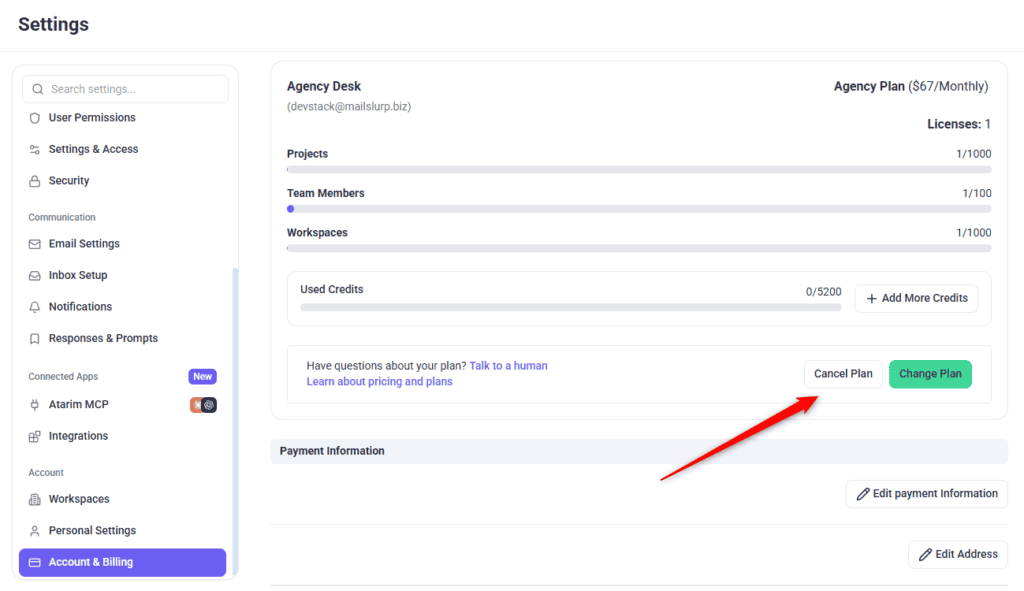
Task: Click the green Change Plan button
Action: (x=930, y=374)
